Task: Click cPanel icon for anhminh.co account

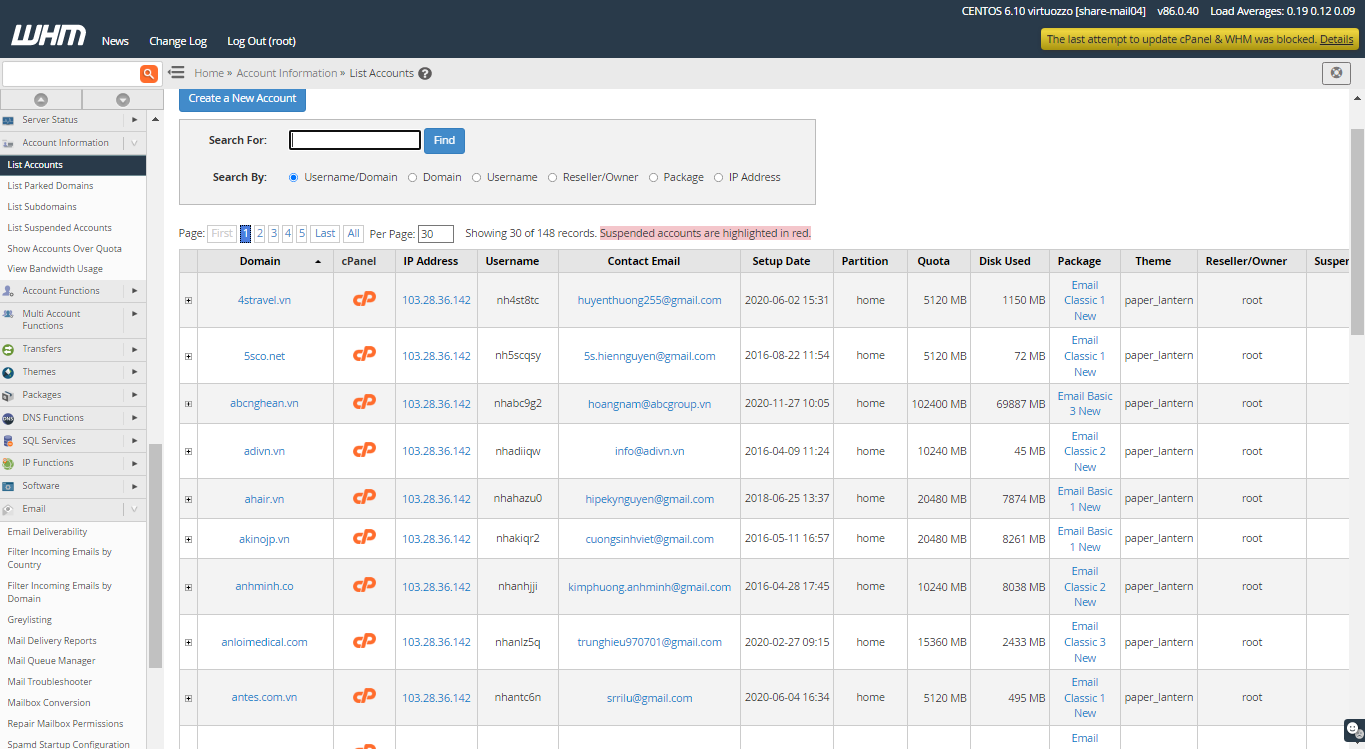Action: pyautogui.click(x=365, y=585)
